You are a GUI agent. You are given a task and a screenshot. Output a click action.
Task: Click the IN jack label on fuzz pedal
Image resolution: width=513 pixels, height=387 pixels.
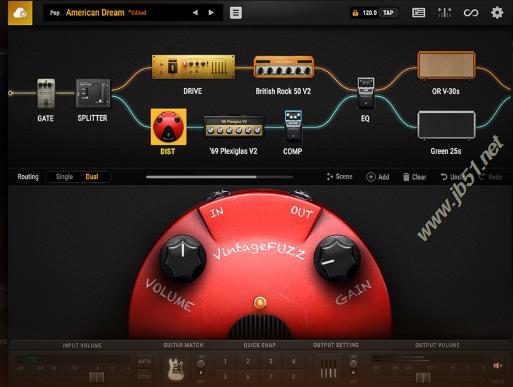tap(217, 212)
